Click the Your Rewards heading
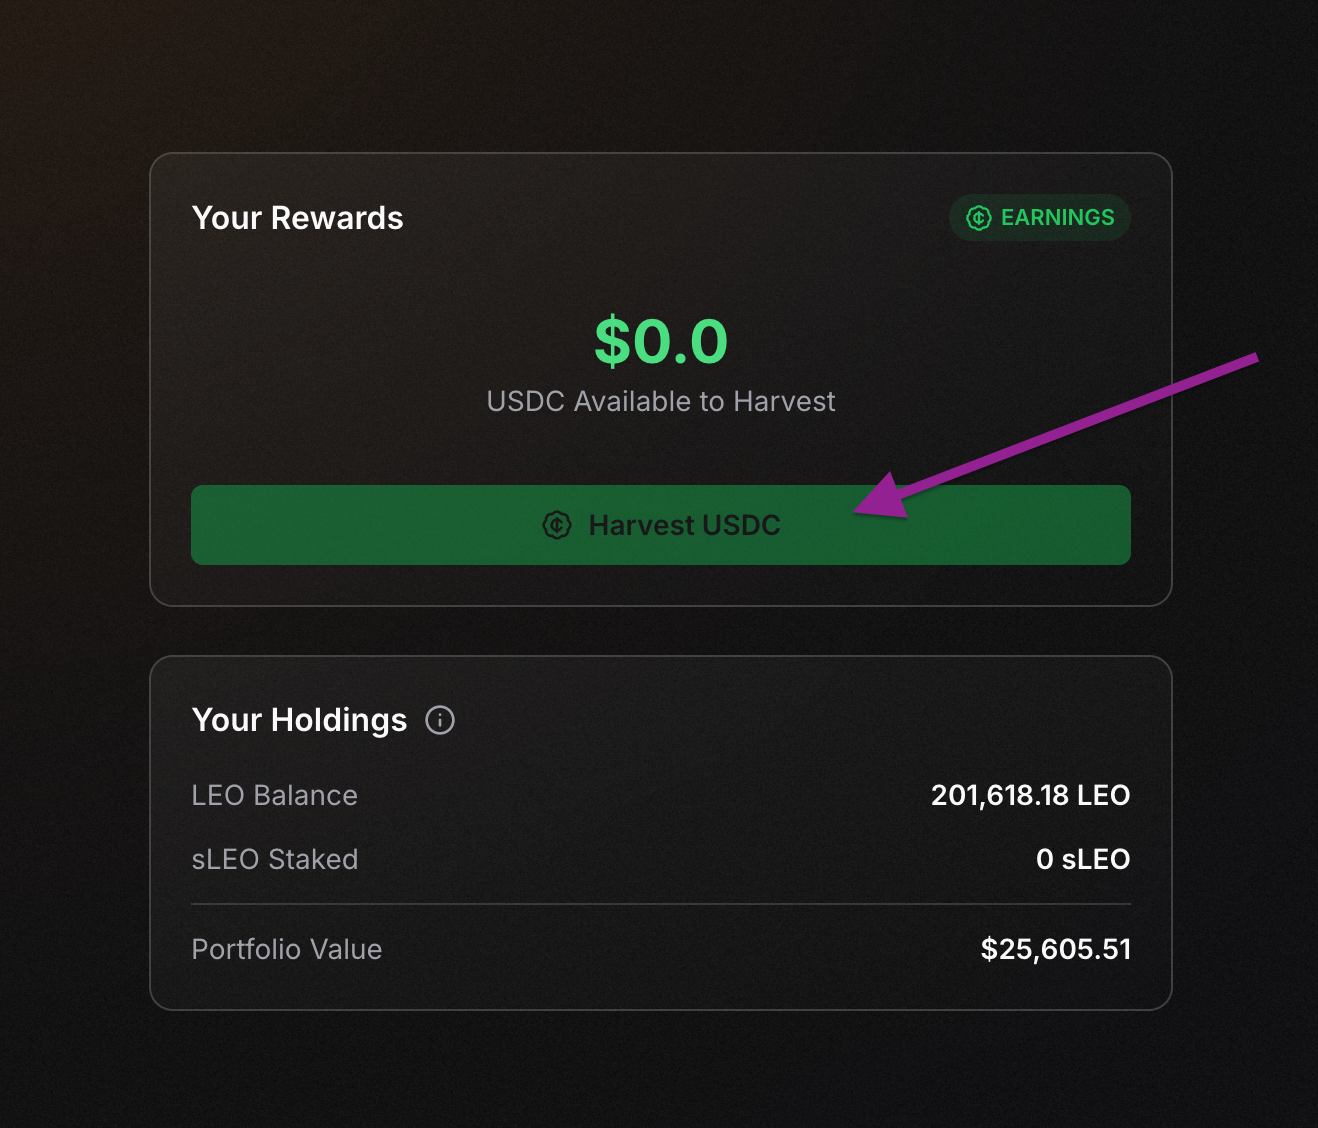 click(x=297, y=218)
